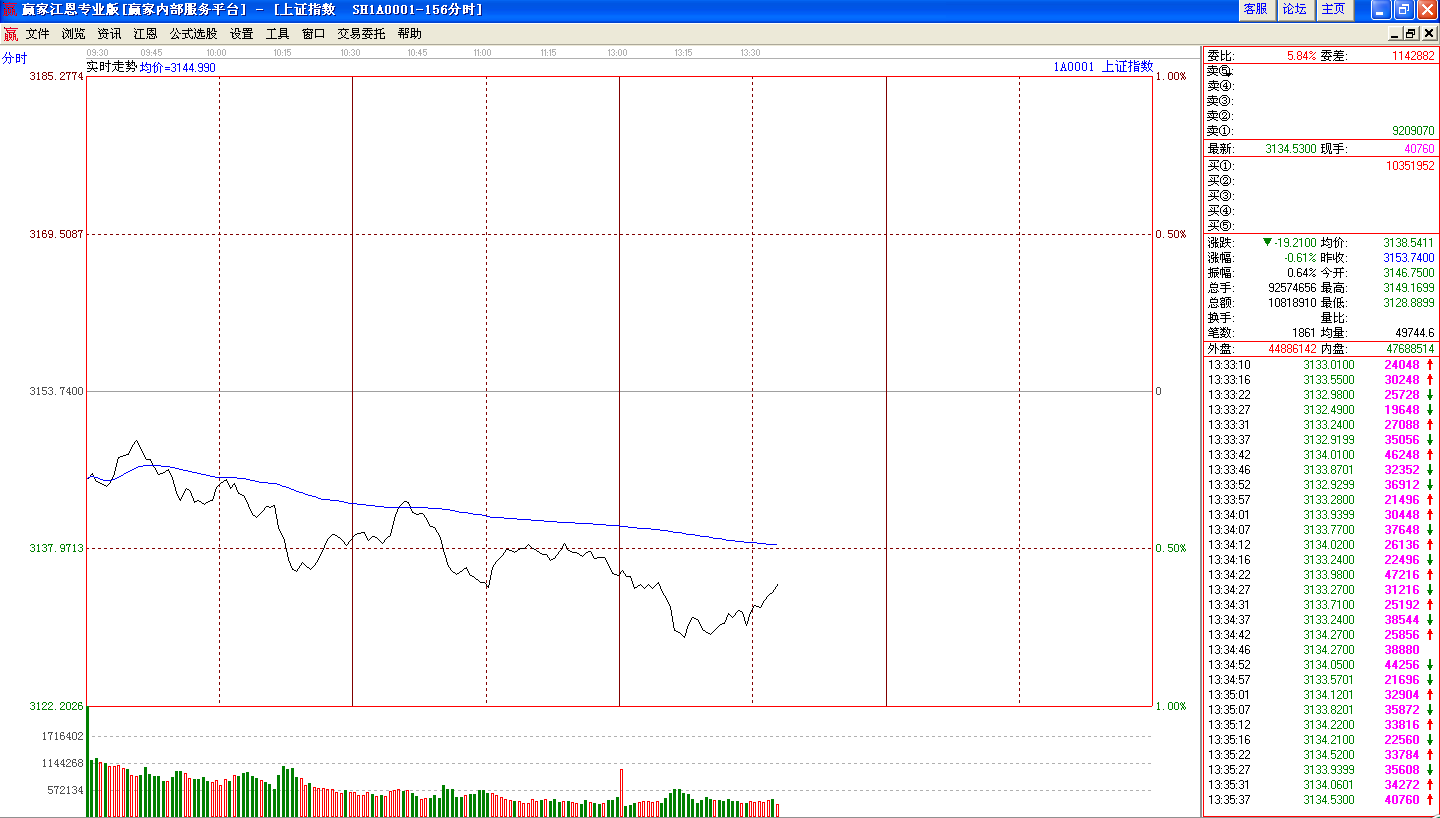Click the 总额 10818910 value
Viewport: 1440px width, 818px height.
(x=1292, y=303)
